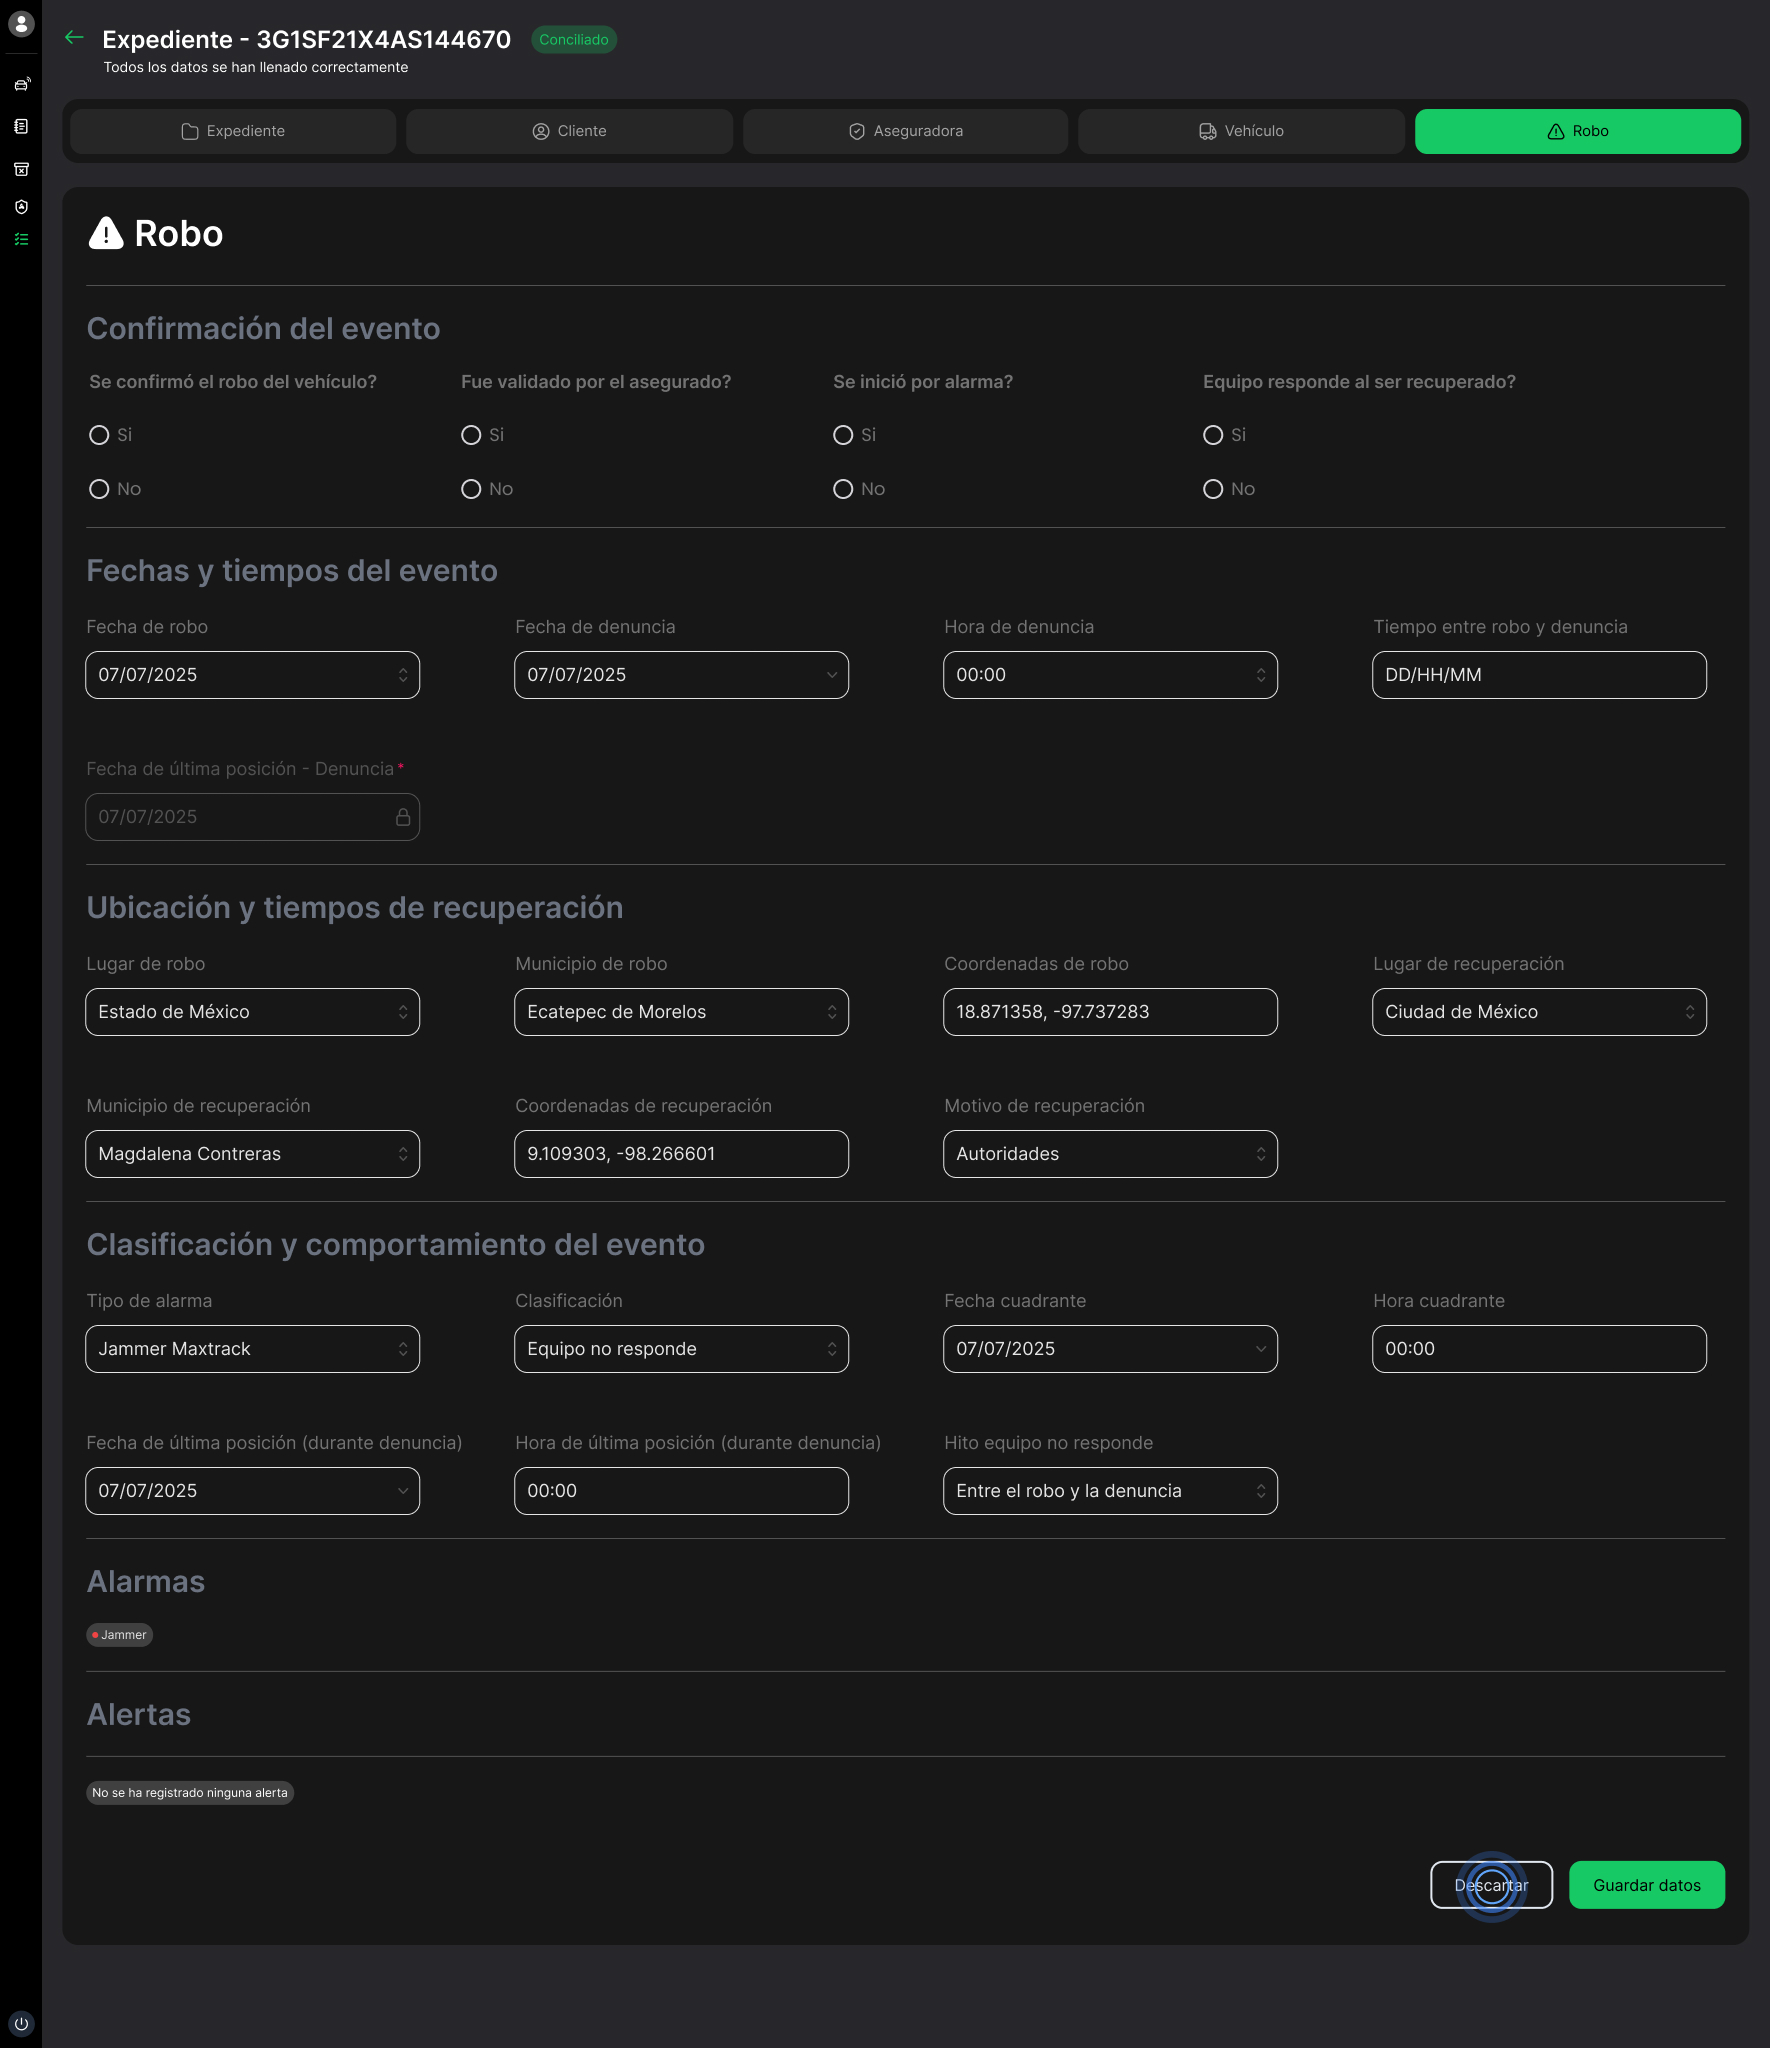Open the Hito equipo no responde dropdown
The image size is (1770, 2048).
click(1110, 1491)
